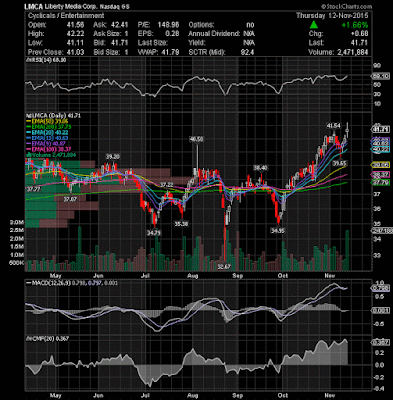Click the 37.22 price label
This screenshot has width=393, height=400.
tap(166, 185)
